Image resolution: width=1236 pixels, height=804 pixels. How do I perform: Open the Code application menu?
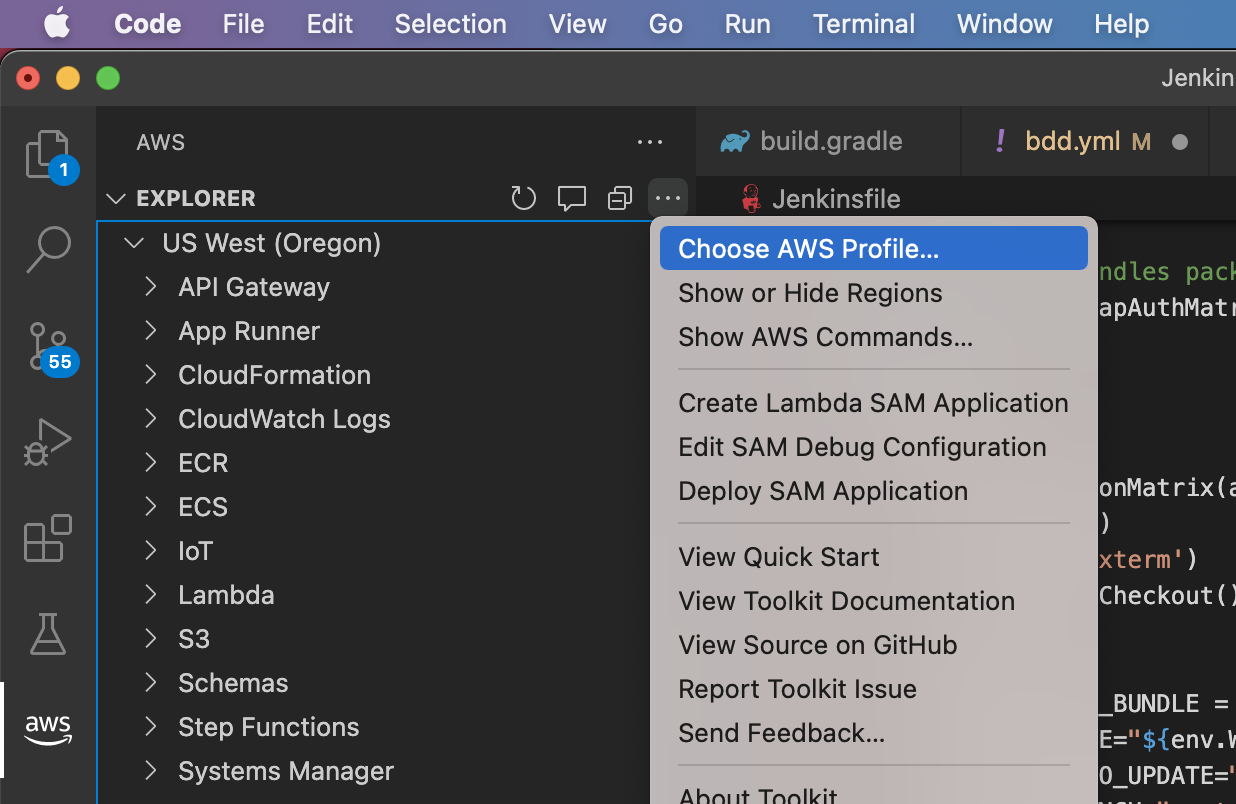(148, 24)
